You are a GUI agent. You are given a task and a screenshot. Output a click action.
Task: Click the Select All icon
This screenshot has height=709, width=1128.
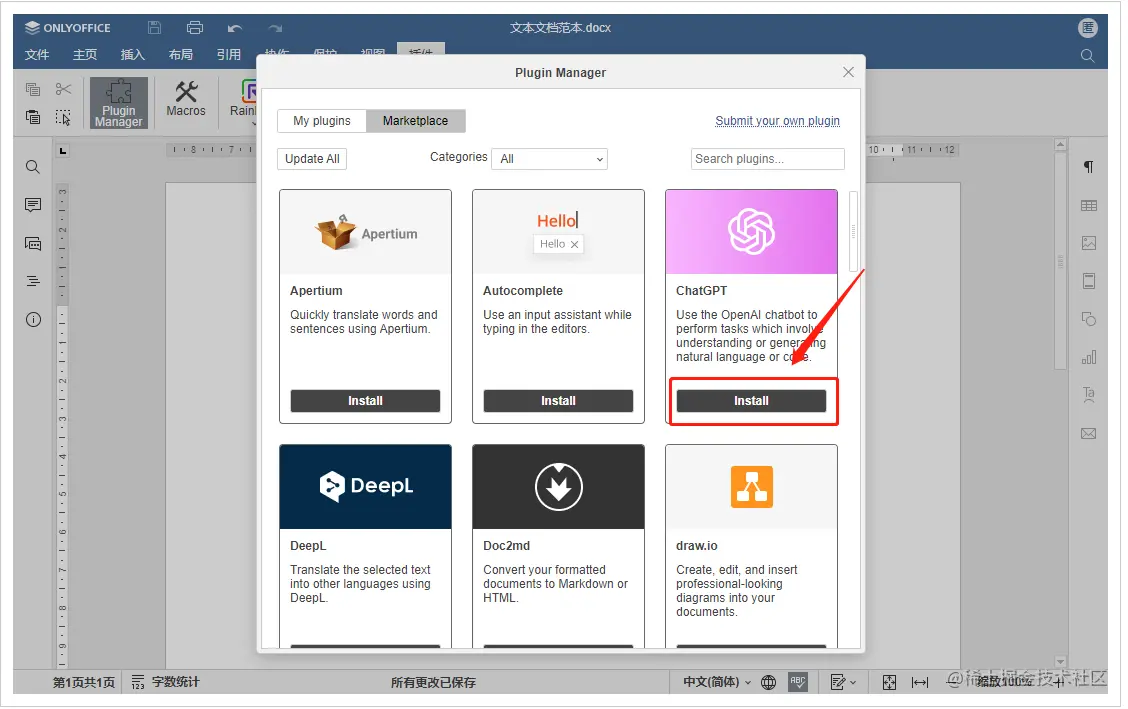tap(63, 116)
